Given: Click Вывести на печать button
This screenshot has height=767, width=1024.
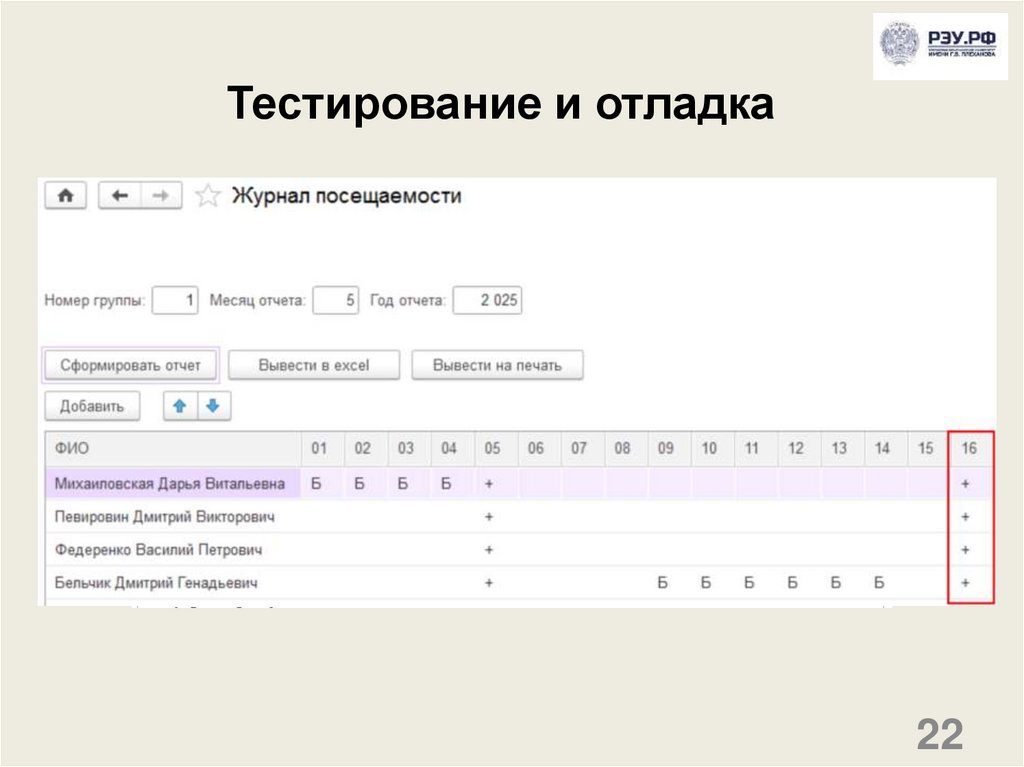Looking at the screenshot, I should [499, 364].
